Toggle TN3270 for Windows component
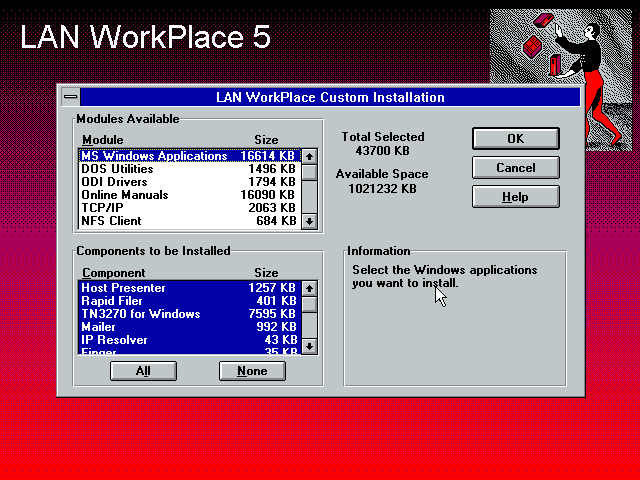 tap(189, 314)
